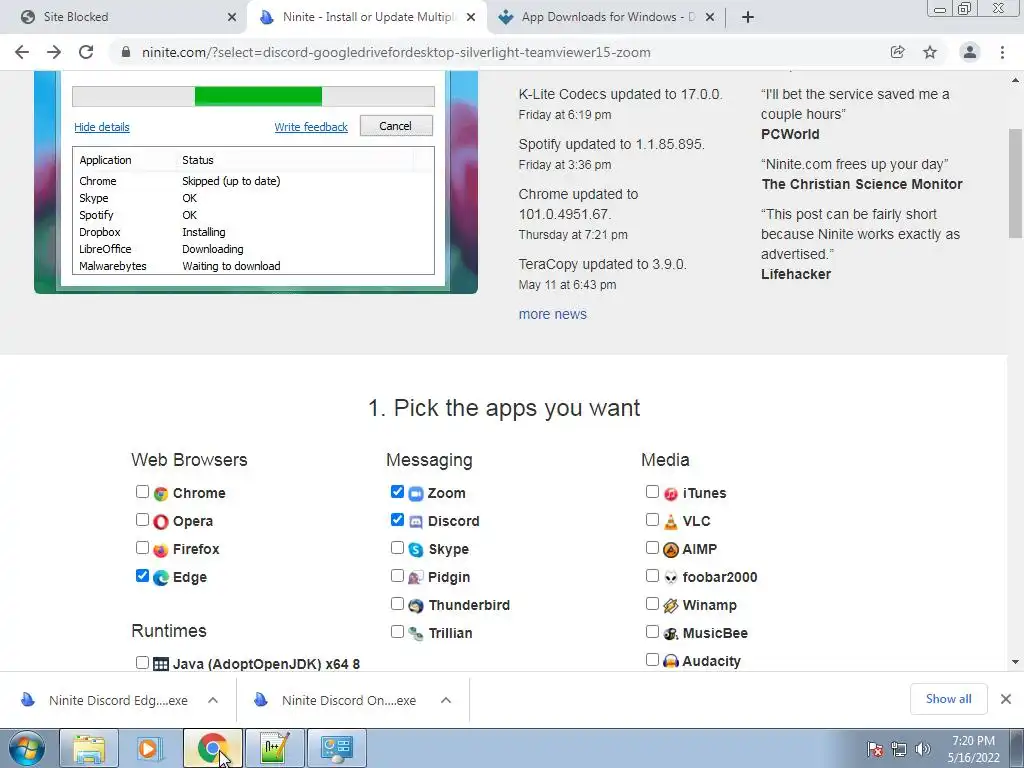Expand options for Ninite Discord Edg....exe download

coord(213,700)
